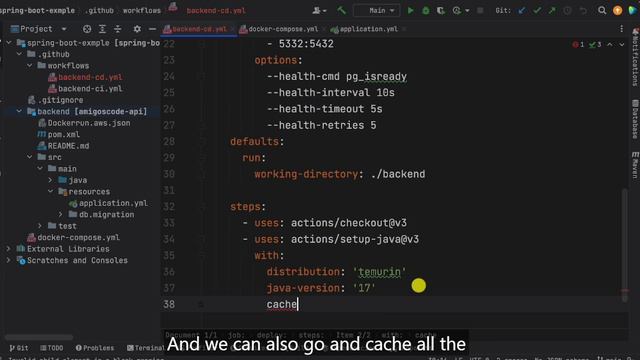Image resolution: width=640 pixels, height=360 pixels.
Task: Collapse the resources folder
Action: click(x=50, y=191)
